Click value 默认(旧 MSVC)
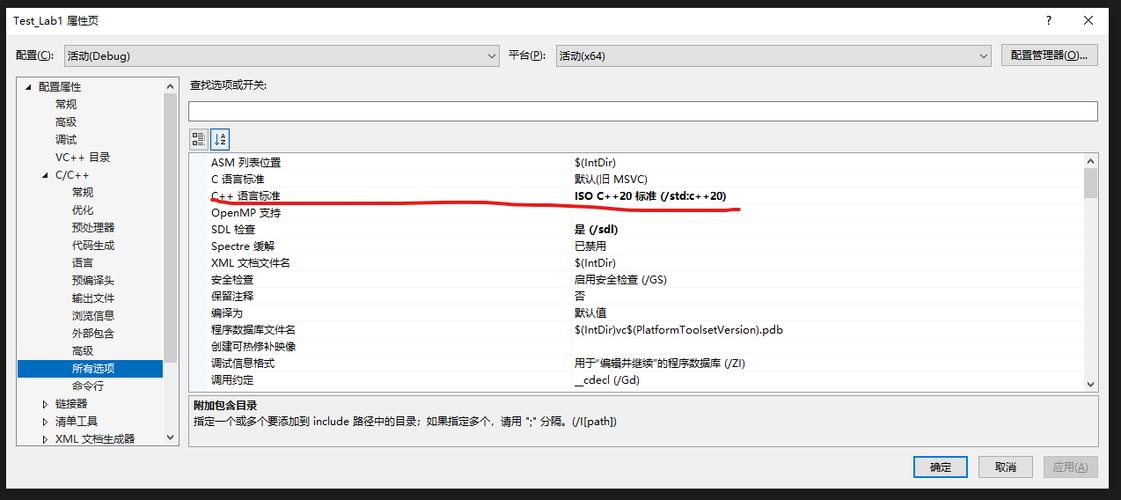The height and width of the screenshot is (500, 1121). [x=611, y=180]
